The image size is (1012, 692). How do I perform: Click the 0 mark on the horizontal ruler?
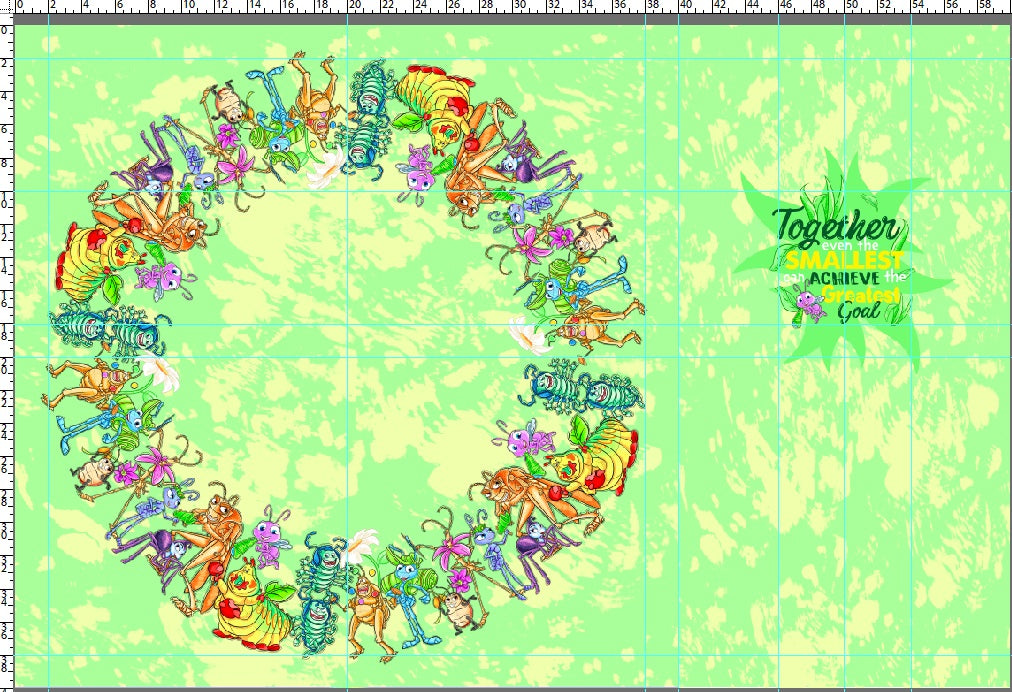coord(20,8)
